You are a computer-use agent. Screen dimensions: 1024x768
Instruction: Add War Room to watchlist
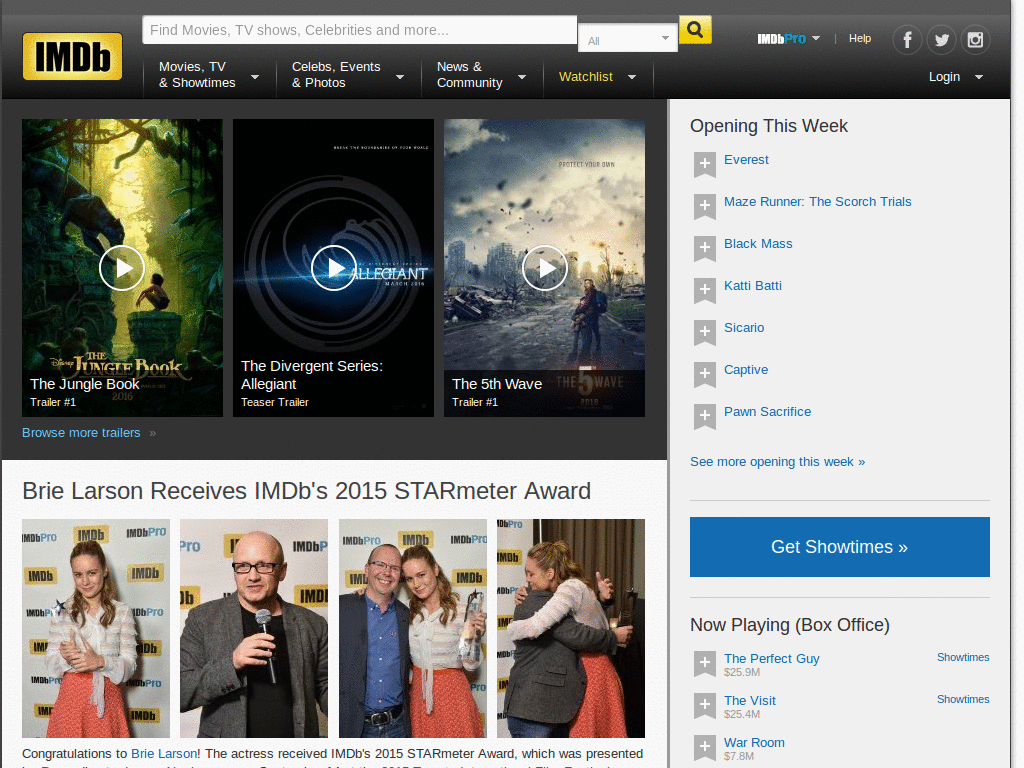tap(705, 747)
